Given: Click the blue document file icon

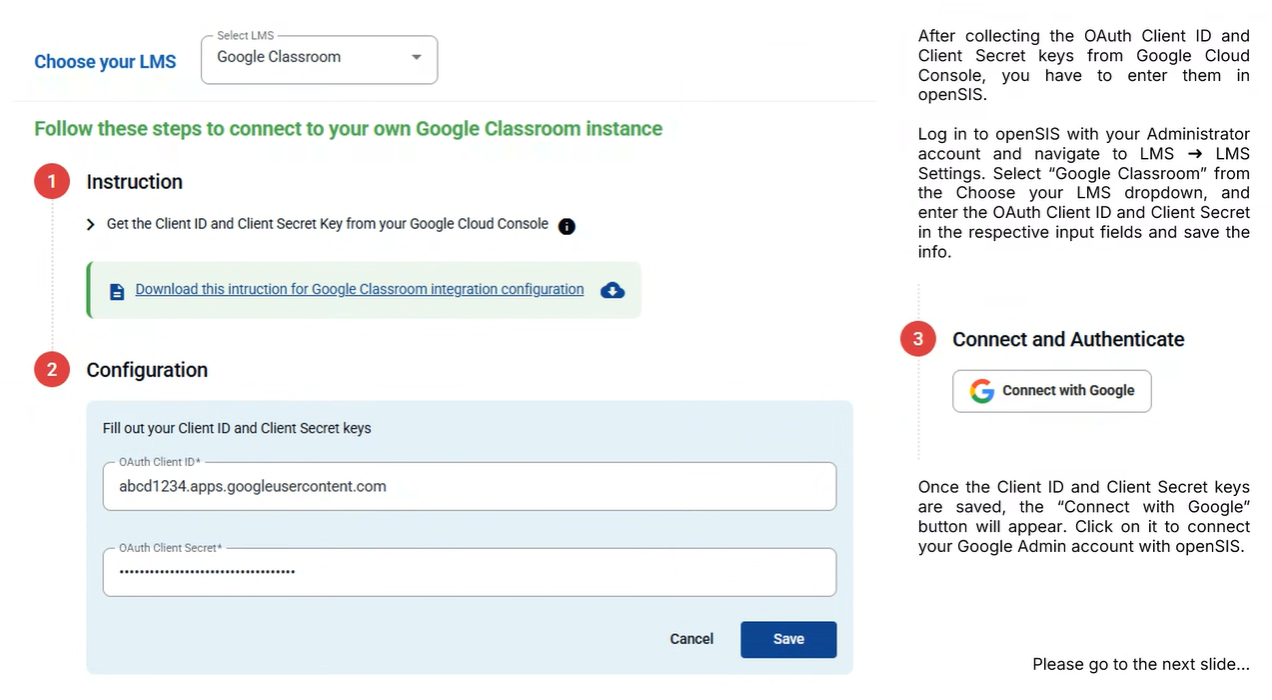Looking at the screenshot, I should (117, 291).
